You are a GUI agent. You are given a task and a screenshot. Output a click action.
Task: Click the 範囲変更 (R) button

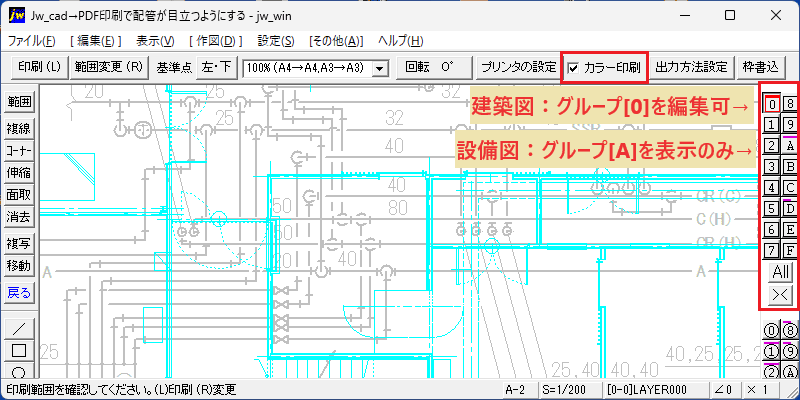(109, 67)
